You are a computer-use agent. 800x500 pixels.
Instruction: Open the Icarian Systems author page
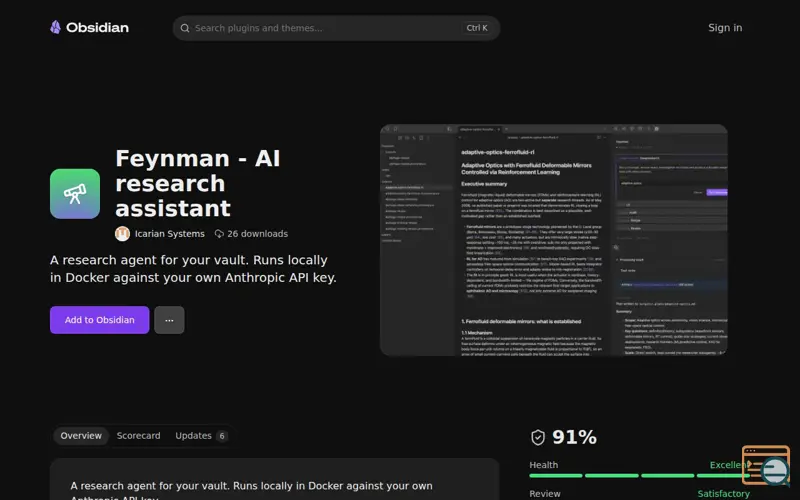coord(169,234)
